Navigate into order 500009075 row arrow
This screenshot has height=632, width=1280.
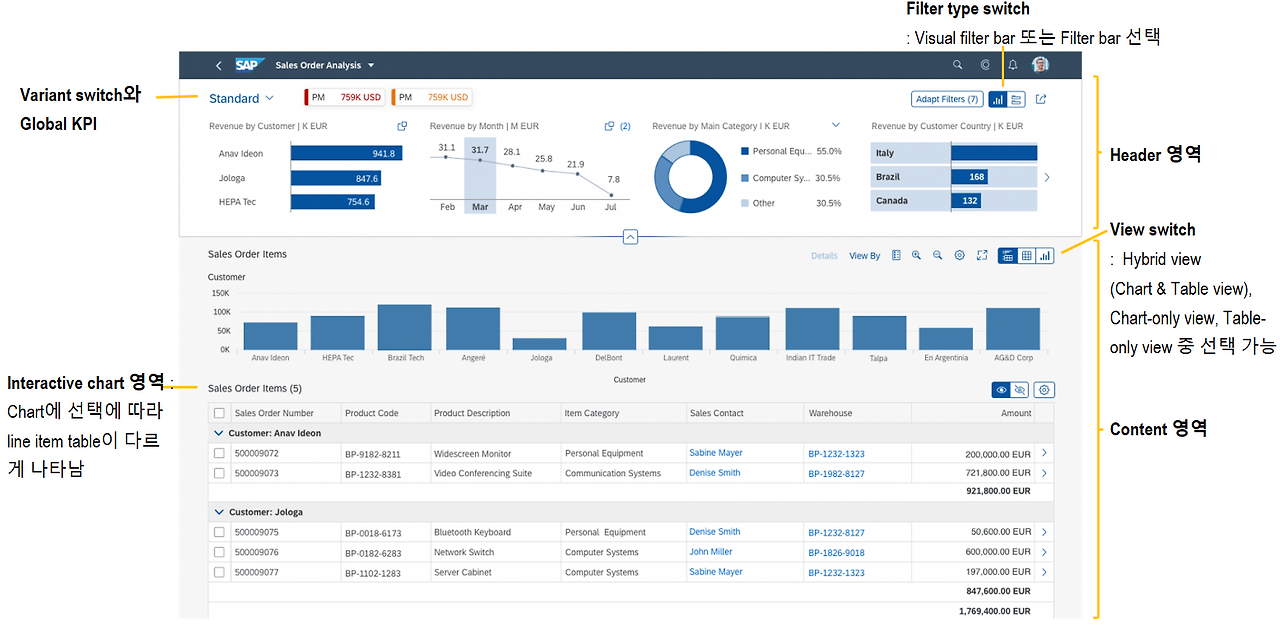pos(1044,532)
